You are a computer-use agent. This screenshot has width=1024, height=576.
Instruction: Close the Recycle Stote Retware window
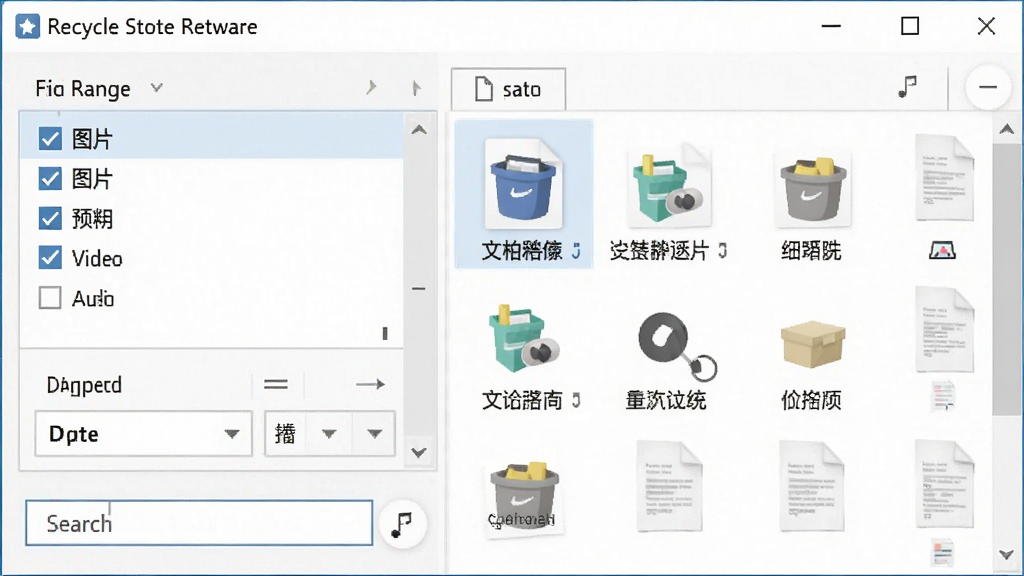coord(986,26)
